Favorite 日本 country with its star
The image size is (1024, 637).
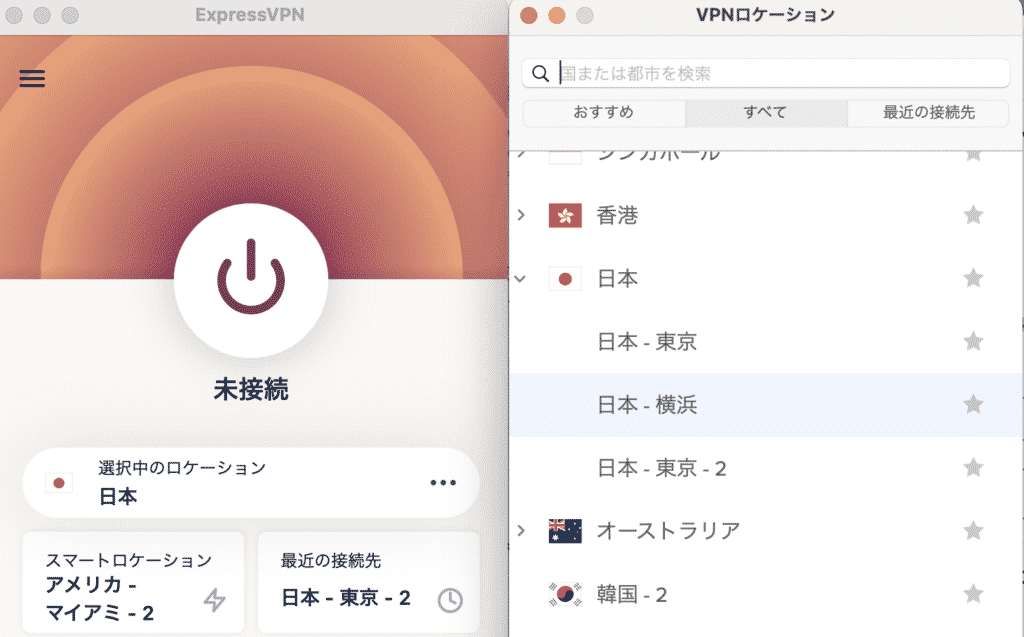pyautogui.click(x=973, y=278)
